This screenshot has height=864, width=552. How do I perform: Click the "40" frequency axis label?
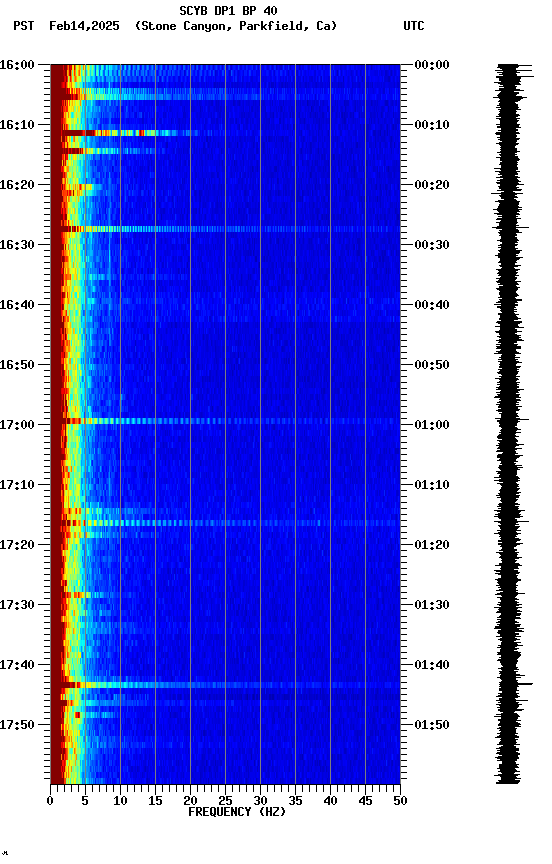pos(331,801)
